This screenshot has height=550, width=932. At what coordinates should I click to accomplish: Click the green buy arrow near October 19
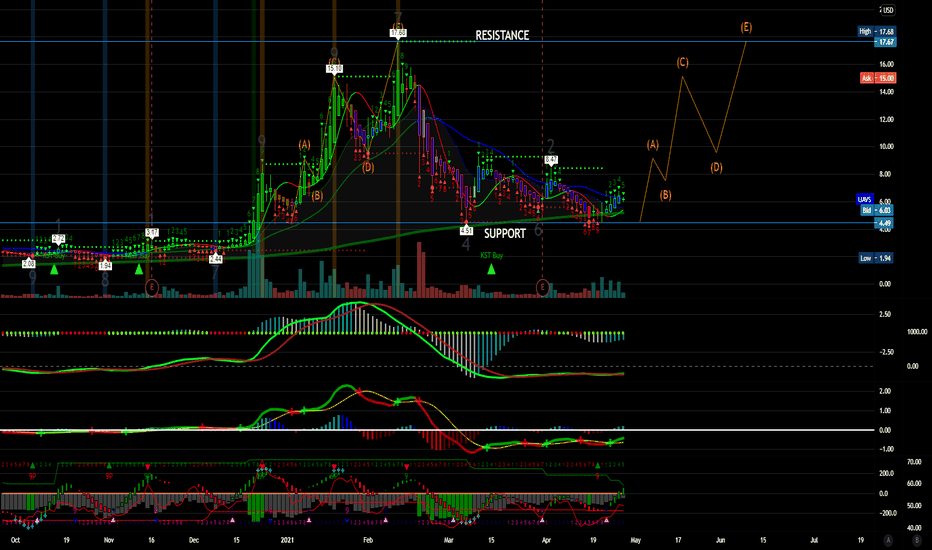pos(54,269)
